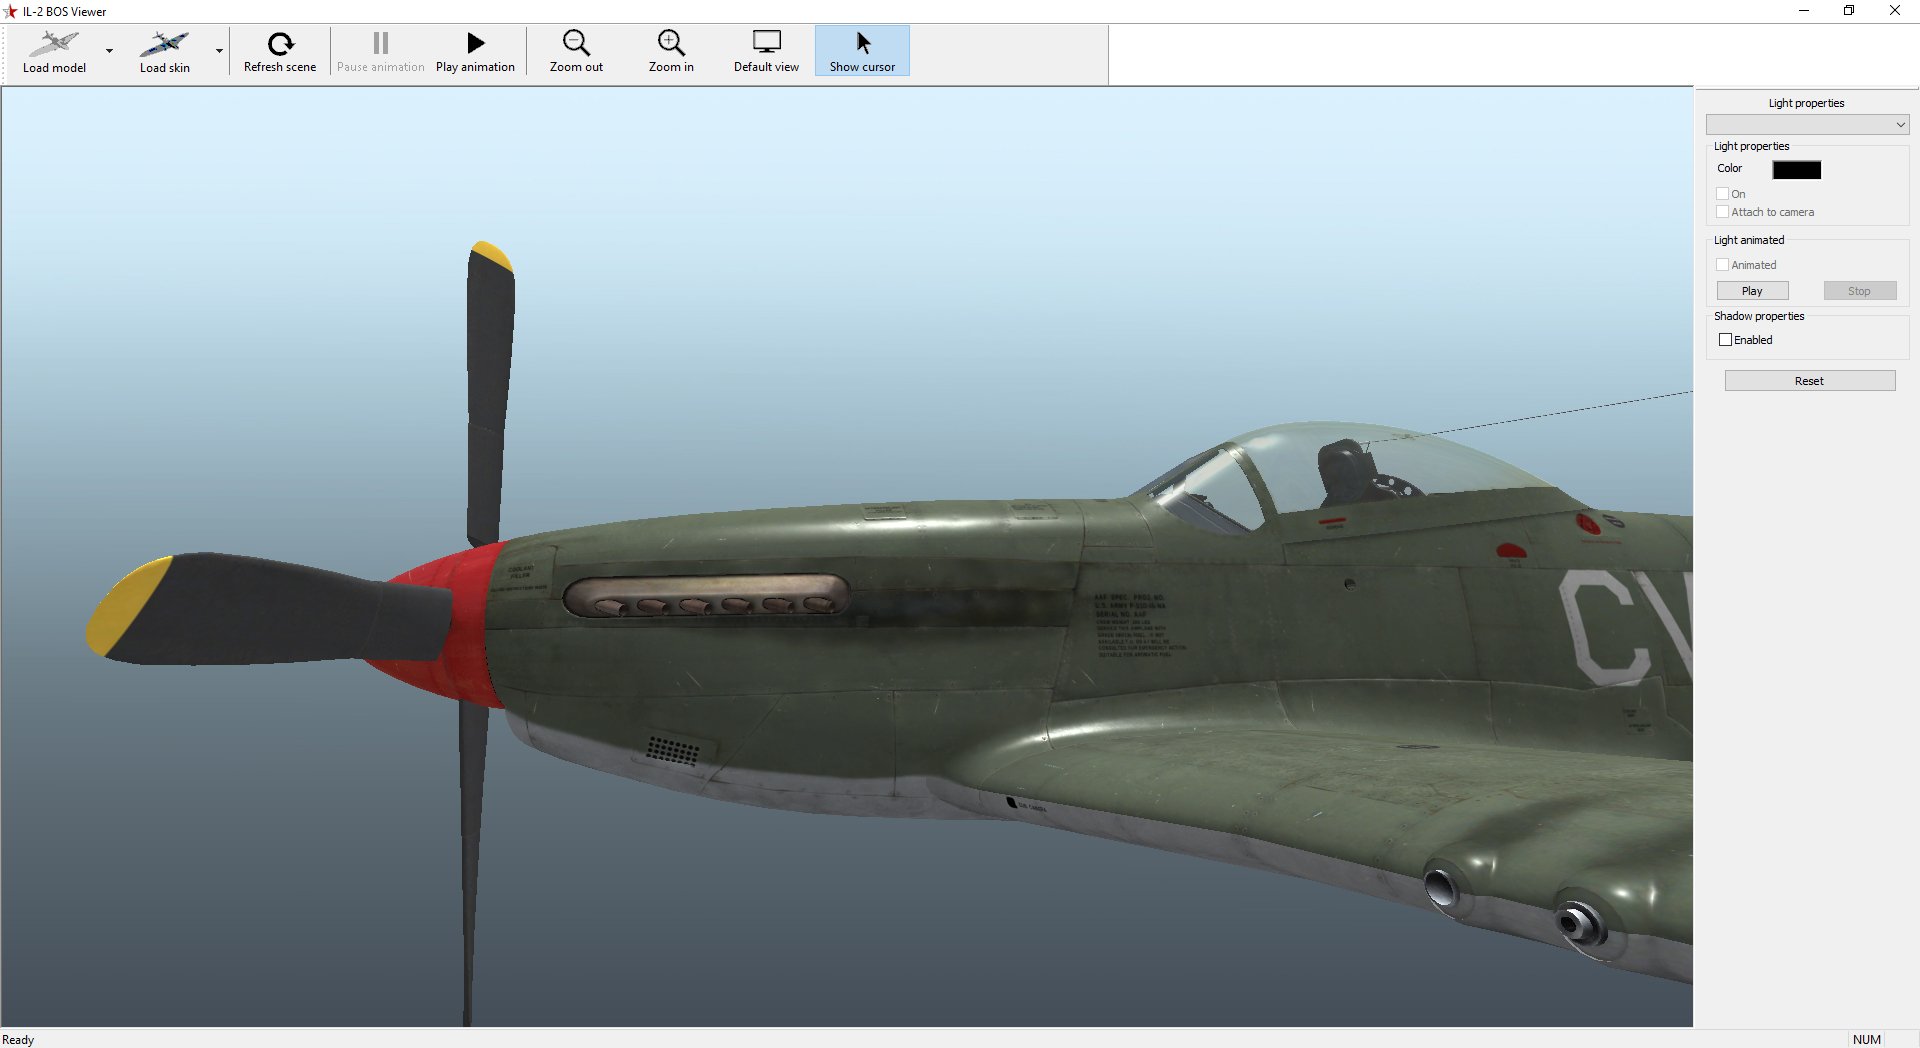1920x1048 pixels.
Task: Expand the Load skin dropdown arrow
Action: (219, 51)
